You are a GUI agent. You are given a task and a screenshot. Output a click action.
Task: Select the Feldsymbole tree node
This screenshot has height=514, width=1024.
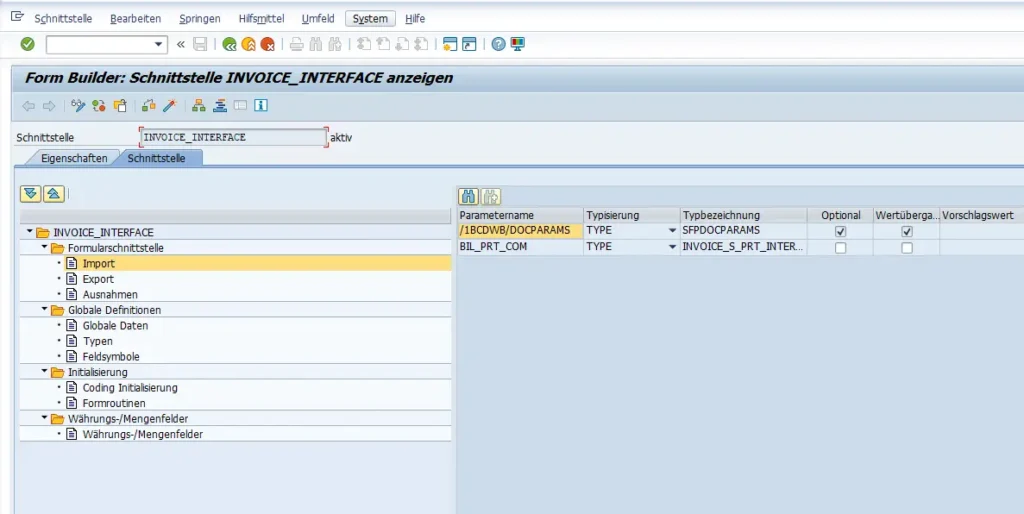click(x=111, y=357)
